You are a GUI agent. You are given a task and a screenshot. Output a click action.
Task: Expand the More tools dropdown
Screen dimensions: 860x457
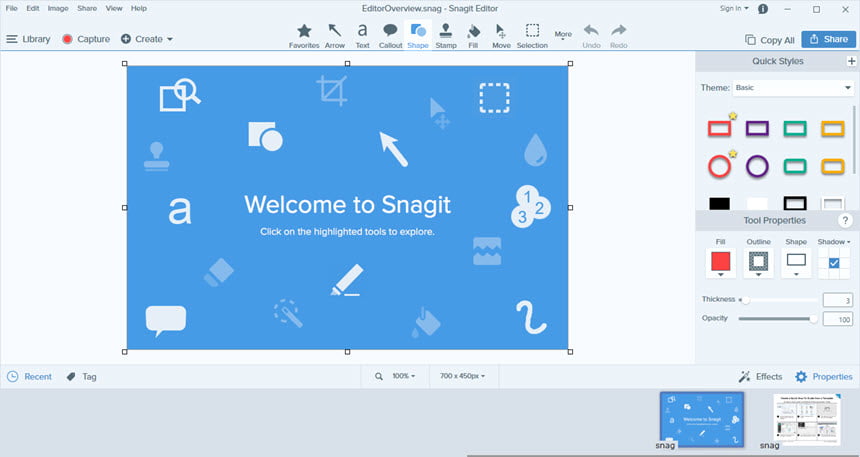tap(563, 36)
